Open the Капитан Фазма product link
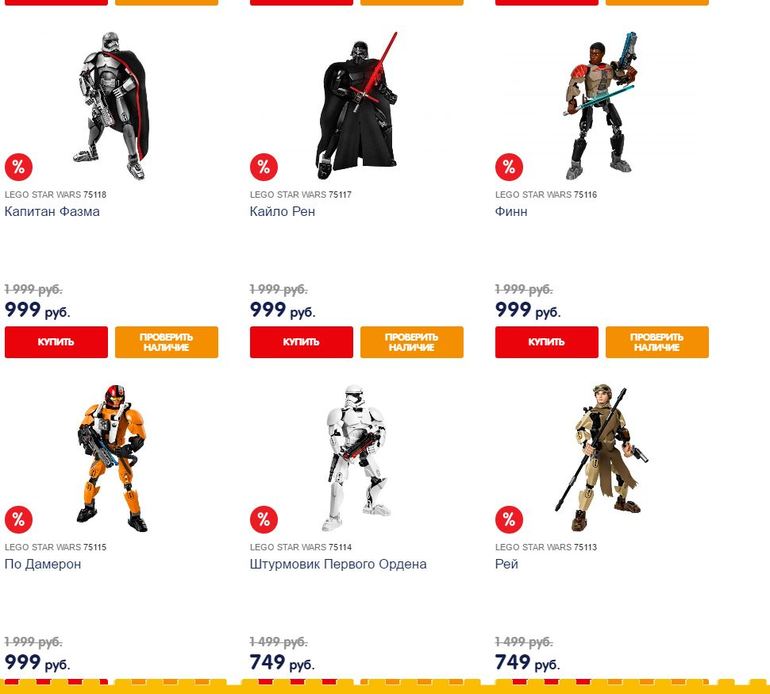The image size is (770, 694). (52, 212)
